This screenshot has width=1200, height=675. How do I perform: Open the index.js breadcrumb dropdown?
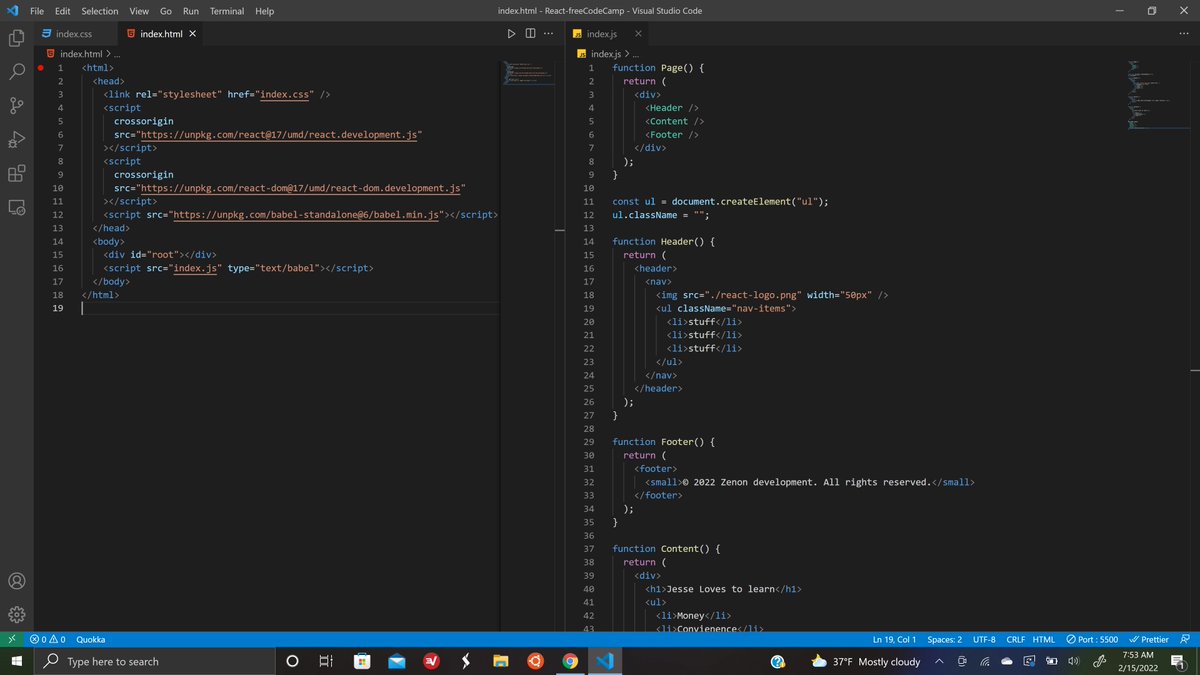pos(605,54)
